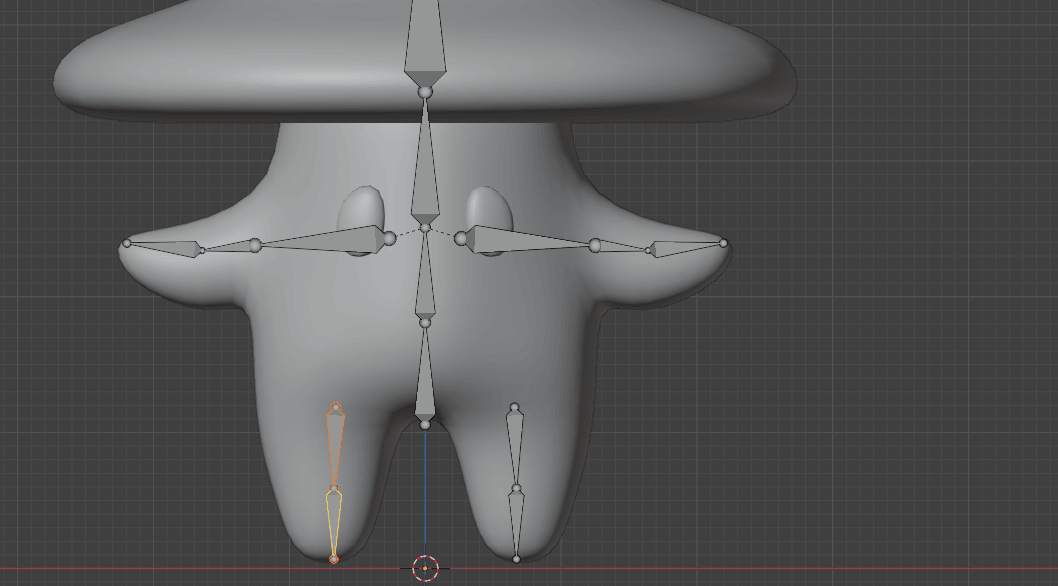Click the joint sphere below the head bone
Image resolution: width=1058 pixels, height=586 pixels.
point(424,92)
